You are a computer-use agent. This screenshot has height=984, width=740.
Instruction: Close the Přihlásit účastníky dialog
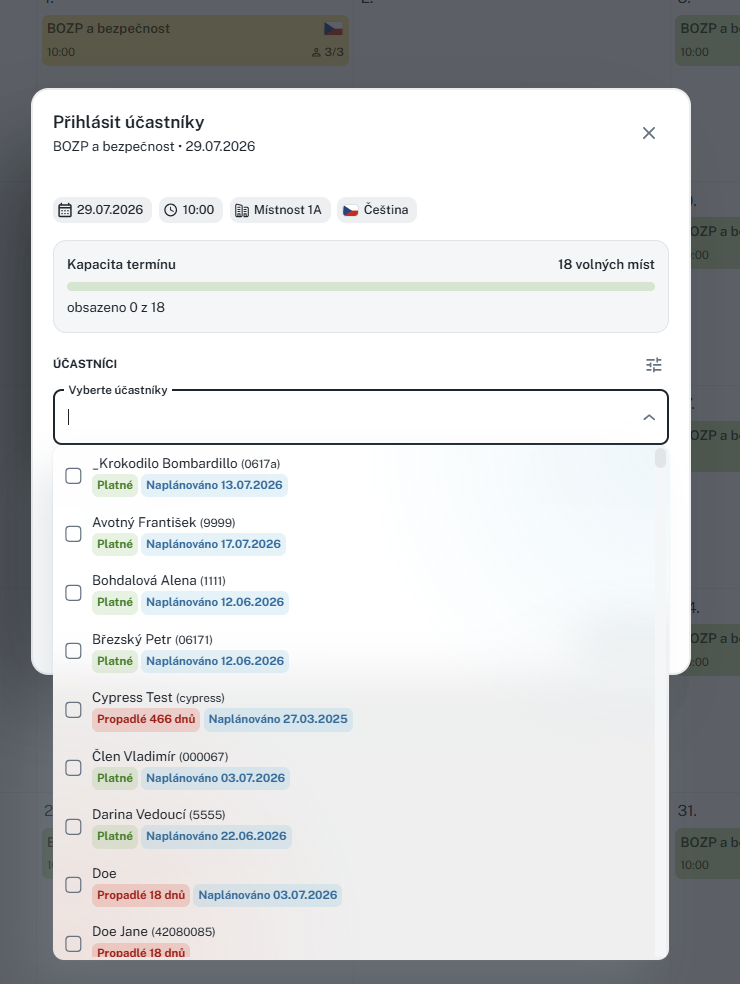tap(648, 133)
